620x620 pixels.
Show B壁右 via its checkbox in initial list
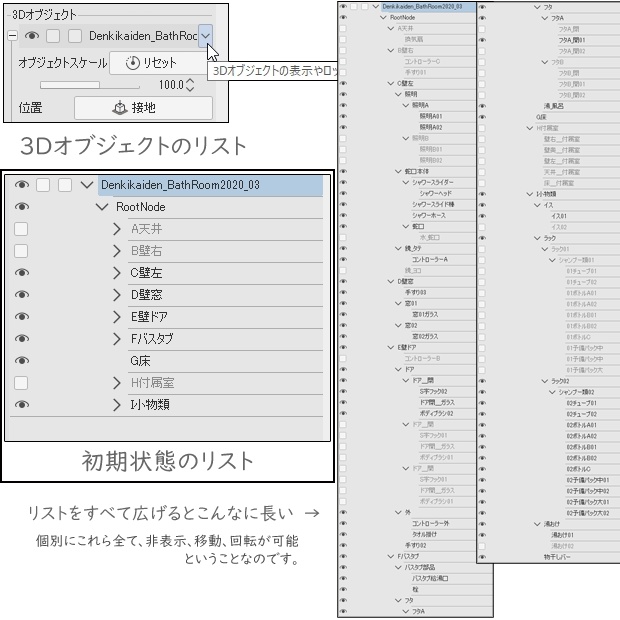point(21,251)
